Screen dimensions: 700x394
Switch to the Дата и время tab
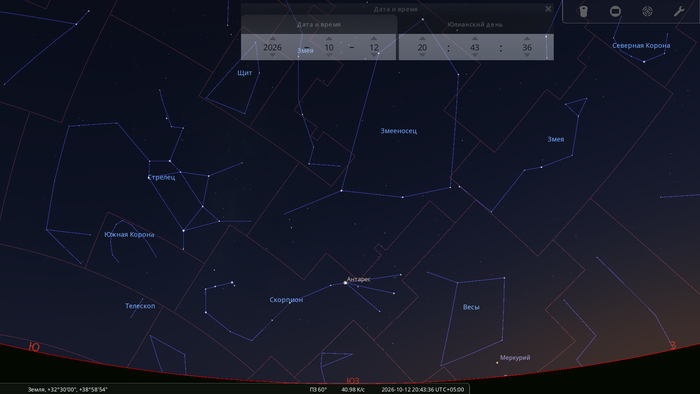pos(319,25)
